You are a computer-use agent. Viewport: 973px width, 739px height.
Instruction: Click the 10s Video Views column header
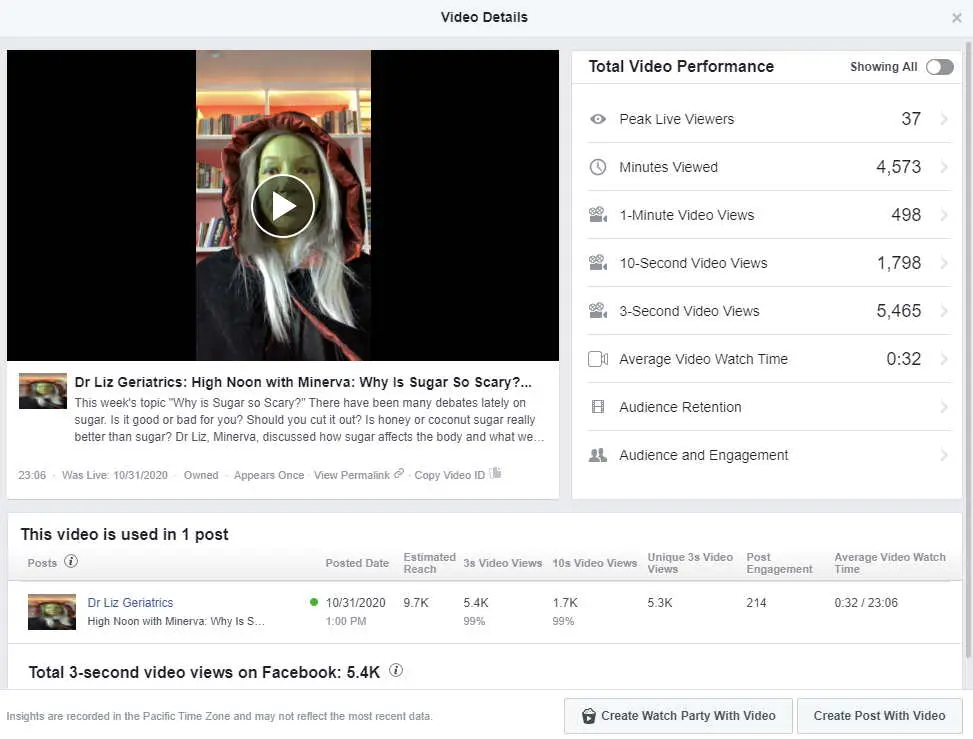tap(594, 563)
